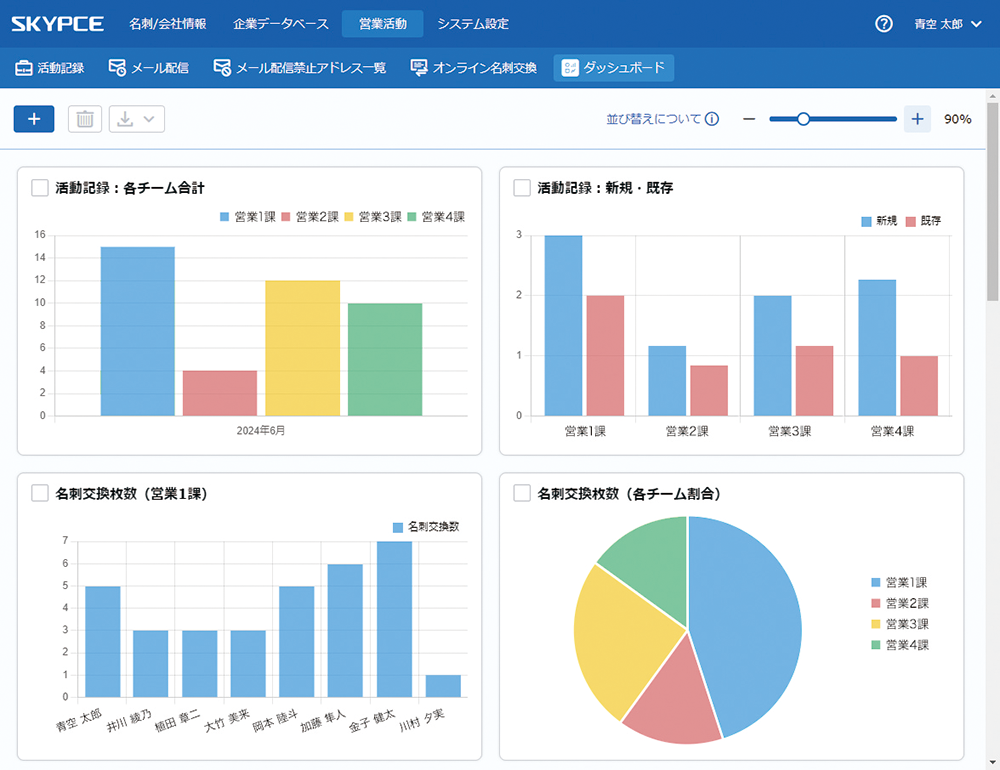
Task: Open the 並び替えについて link
Action: click(653, 119)
